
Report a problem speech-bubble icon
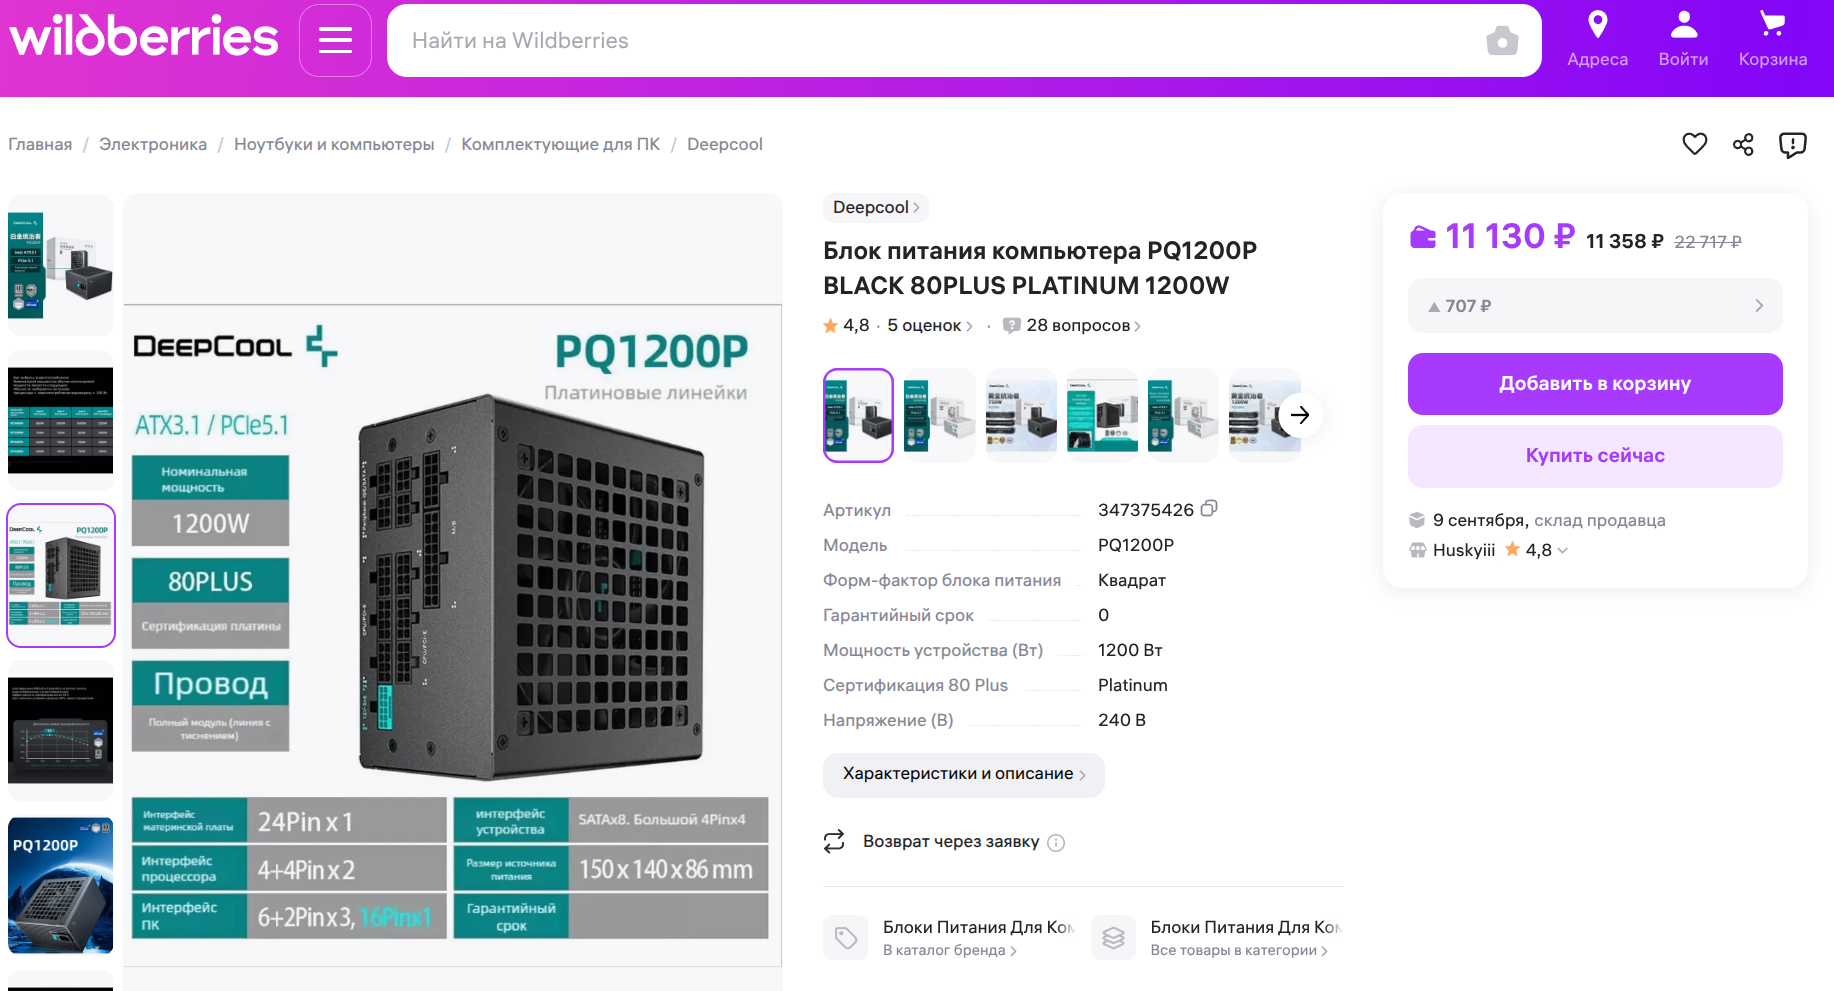(x=1792, y=145)
